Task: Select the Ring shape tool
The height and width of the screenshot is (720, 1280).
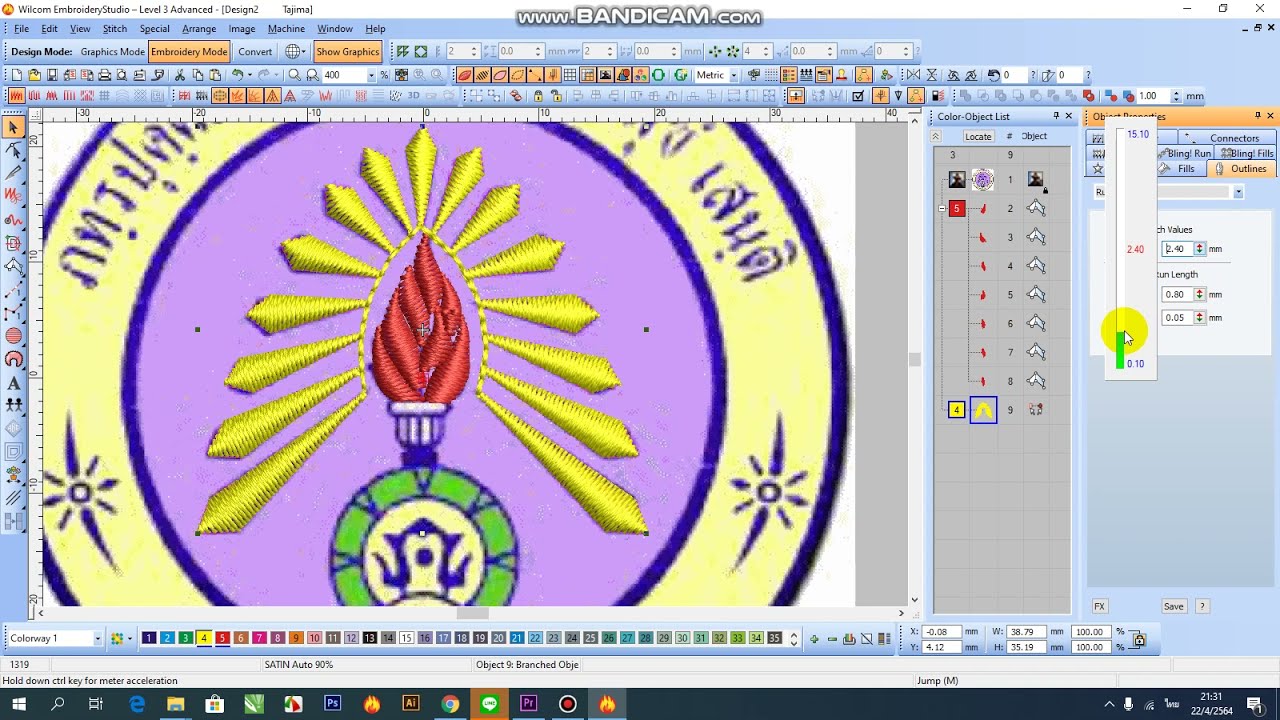Action: (14, 359)
